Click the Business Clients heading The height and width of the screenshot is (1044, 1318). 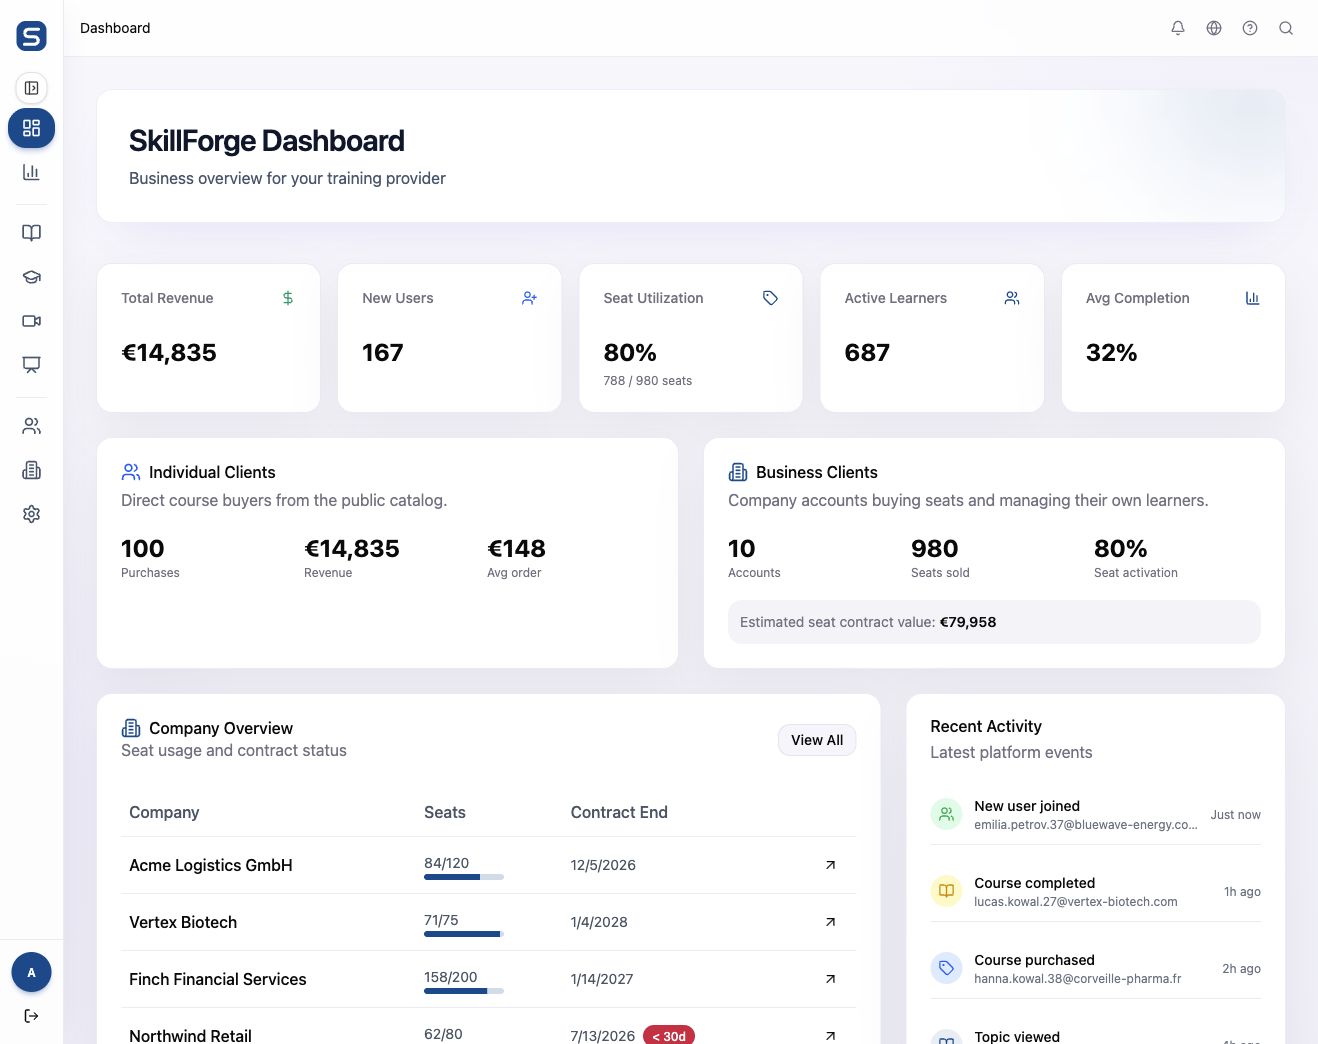click(x=817, y=472)
